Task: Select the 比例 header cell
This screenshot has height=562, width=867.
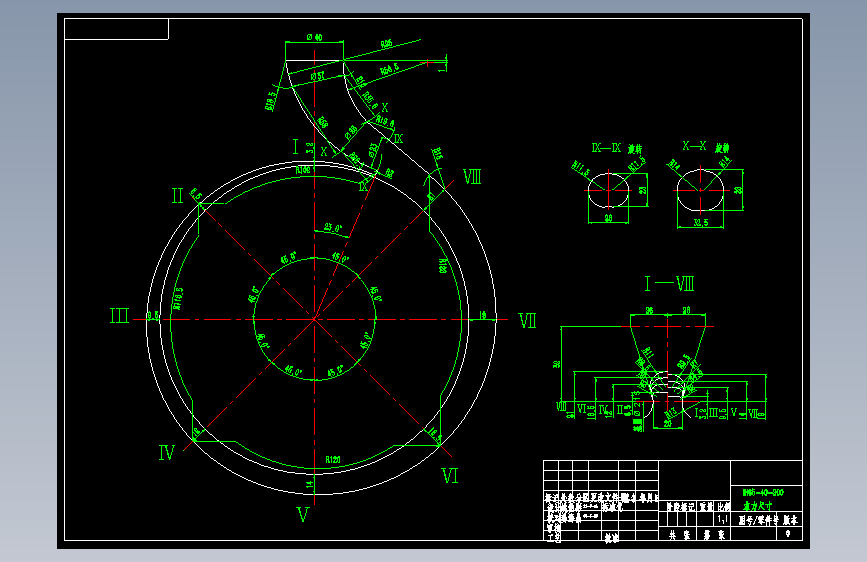Action: [723, 506]
